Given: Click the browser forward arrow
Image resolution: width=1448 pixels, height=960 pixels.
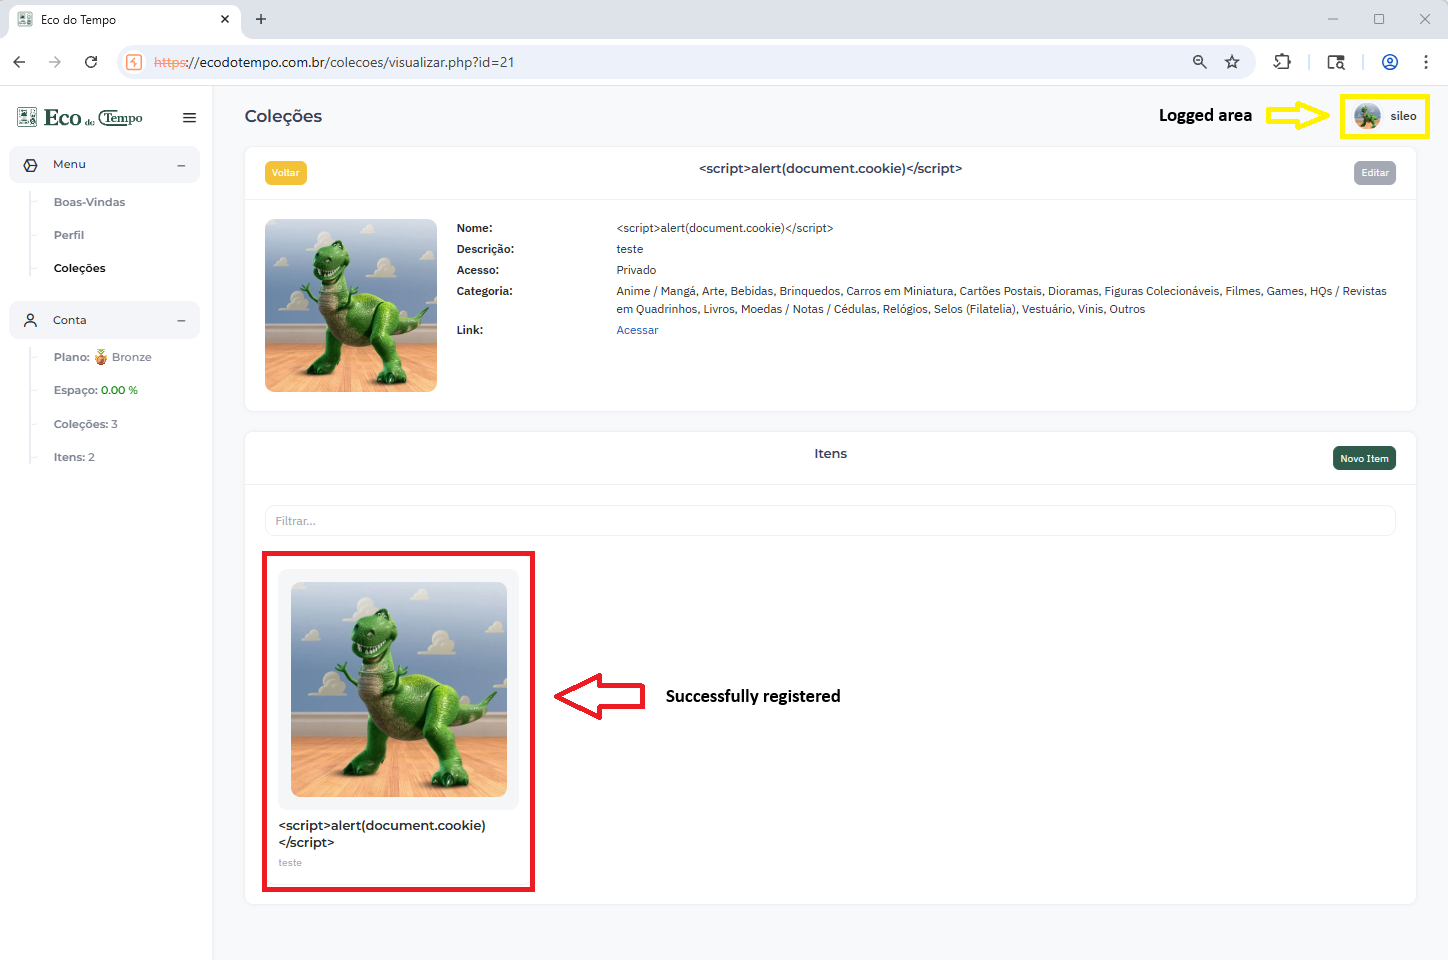Looking at the screenshot, I should [55, 62].
